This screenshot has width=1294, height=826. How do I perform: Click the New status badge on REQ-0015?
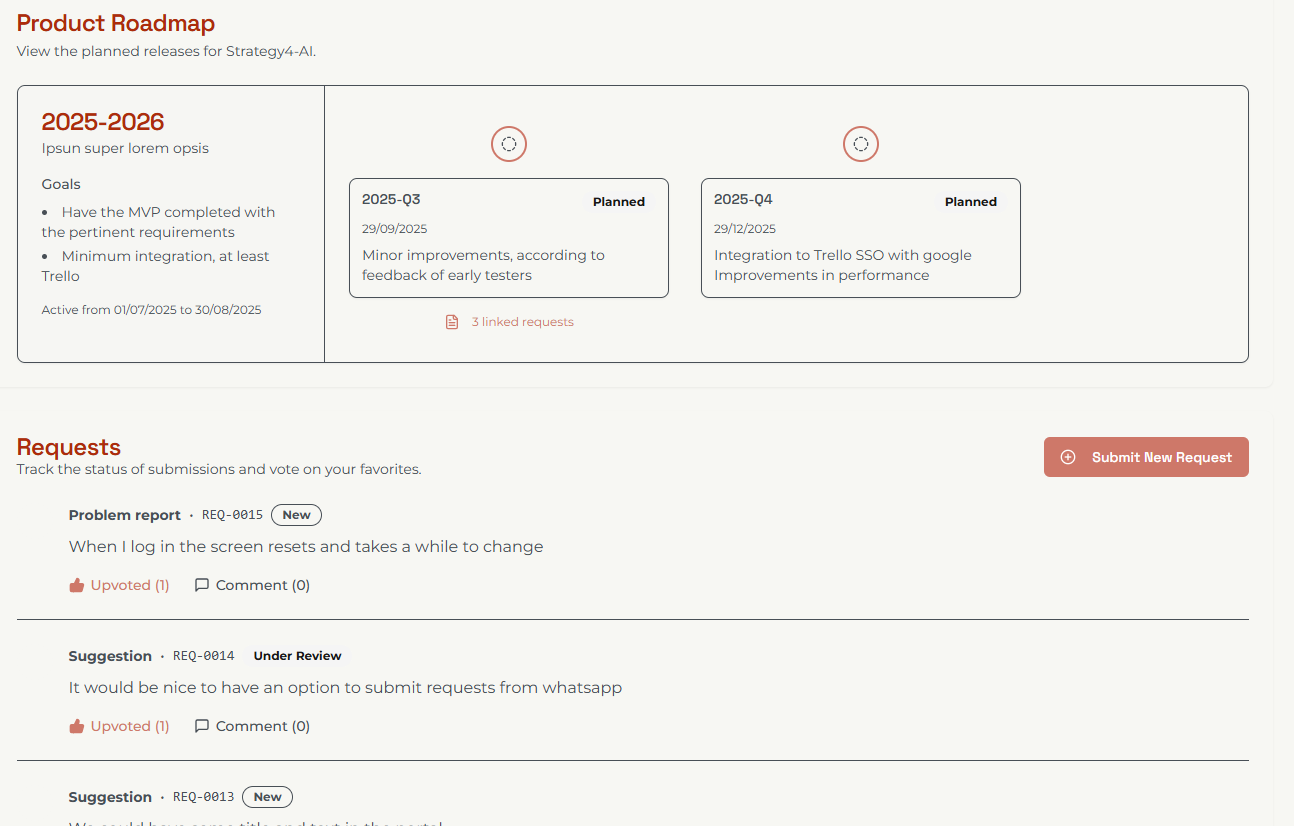click(296, 515)
